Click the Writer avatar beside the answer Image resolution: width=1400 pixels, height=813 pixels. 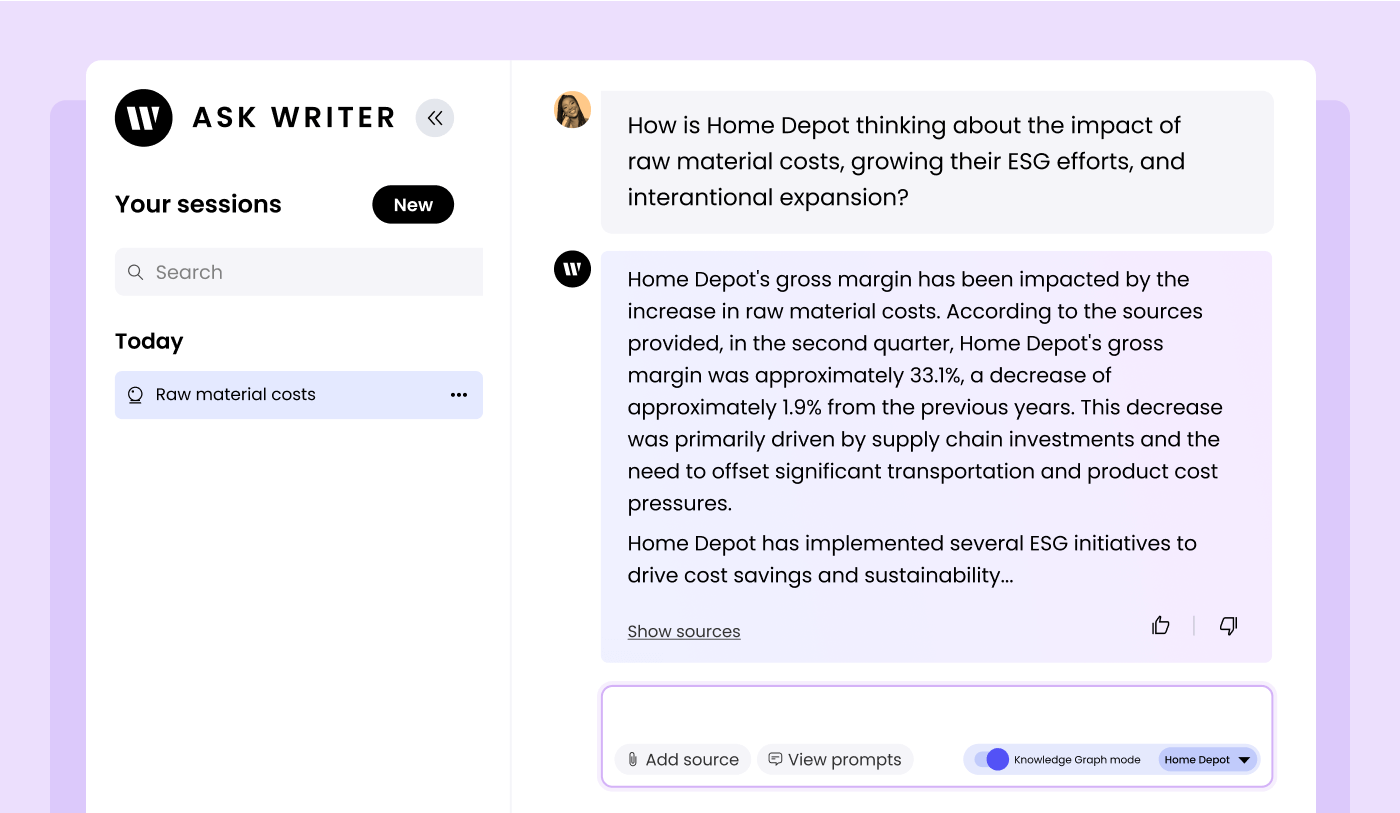pos(573,269)
